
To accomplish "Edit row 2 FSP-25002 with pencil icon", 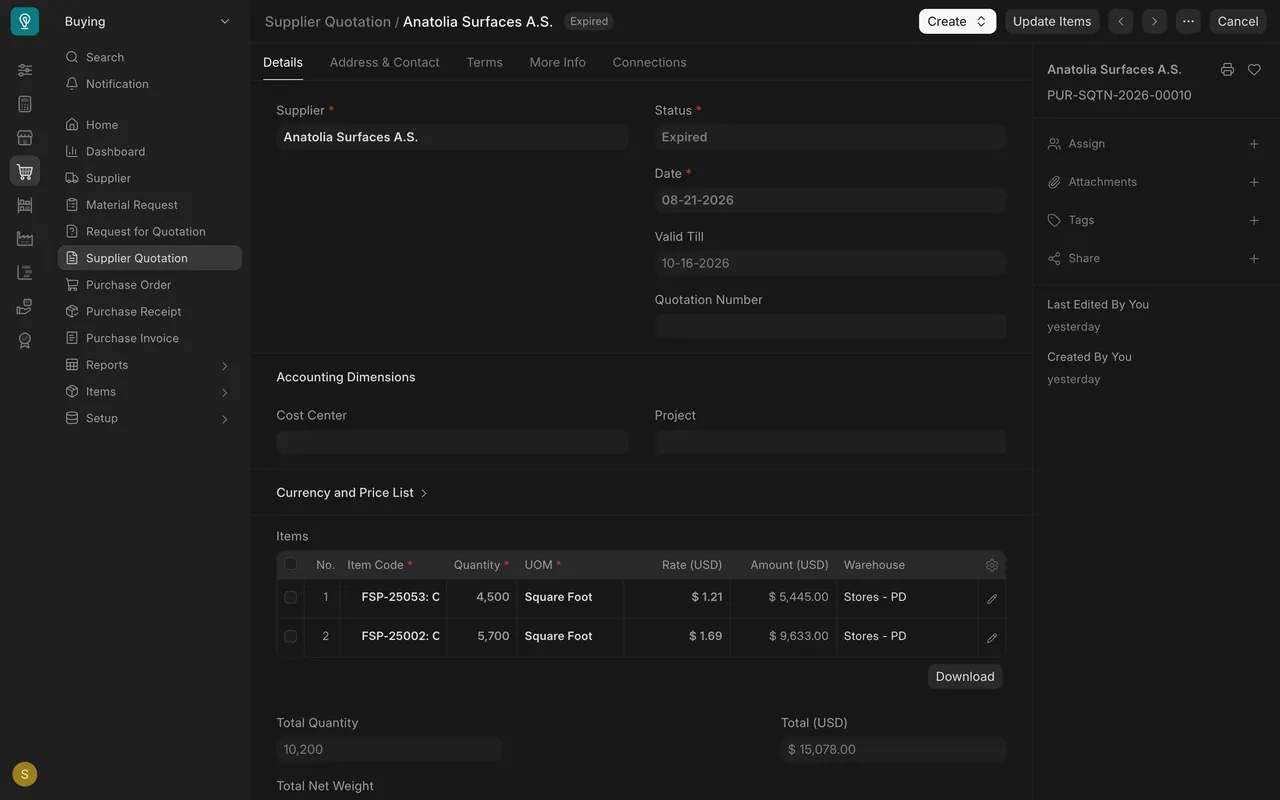I will tap(992, 638).
